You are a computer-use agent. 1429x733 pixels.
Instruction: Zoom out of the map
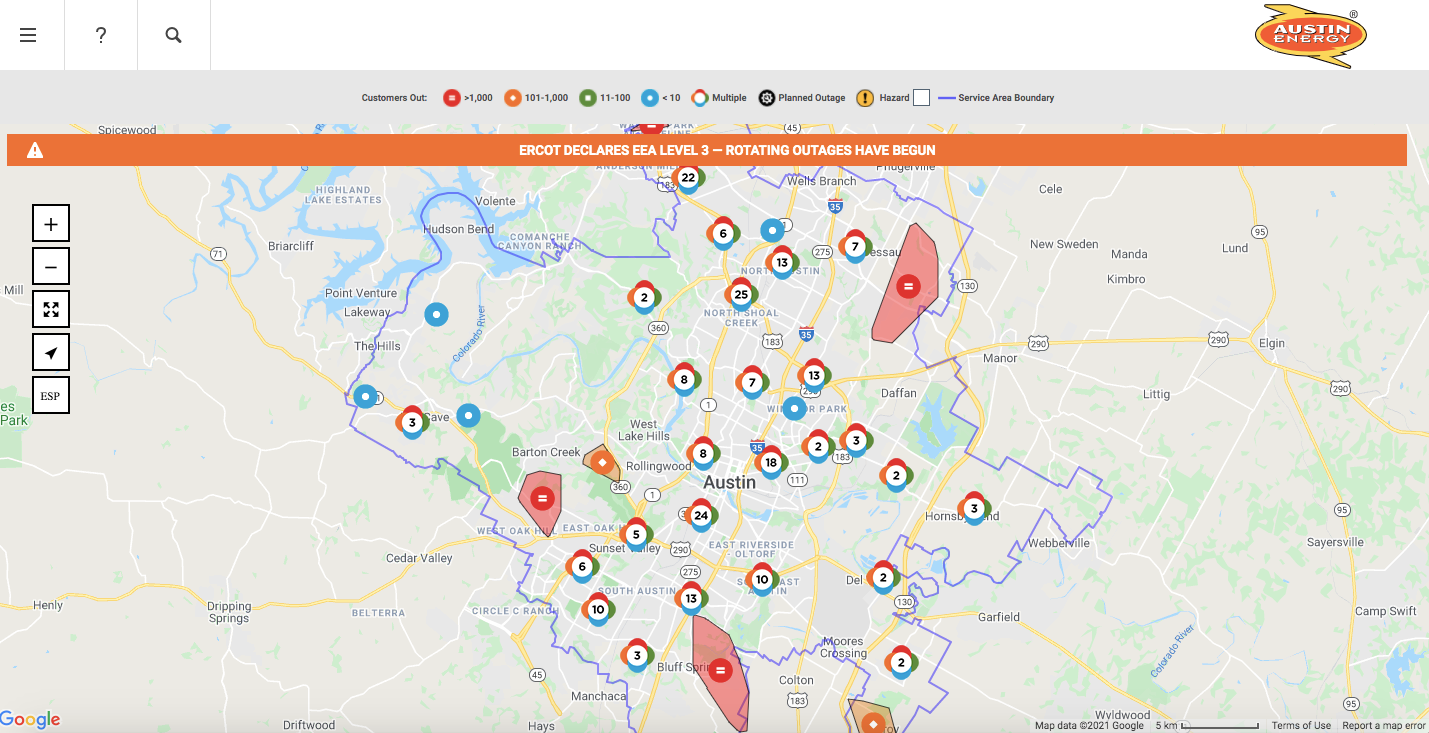pos(51,266)
